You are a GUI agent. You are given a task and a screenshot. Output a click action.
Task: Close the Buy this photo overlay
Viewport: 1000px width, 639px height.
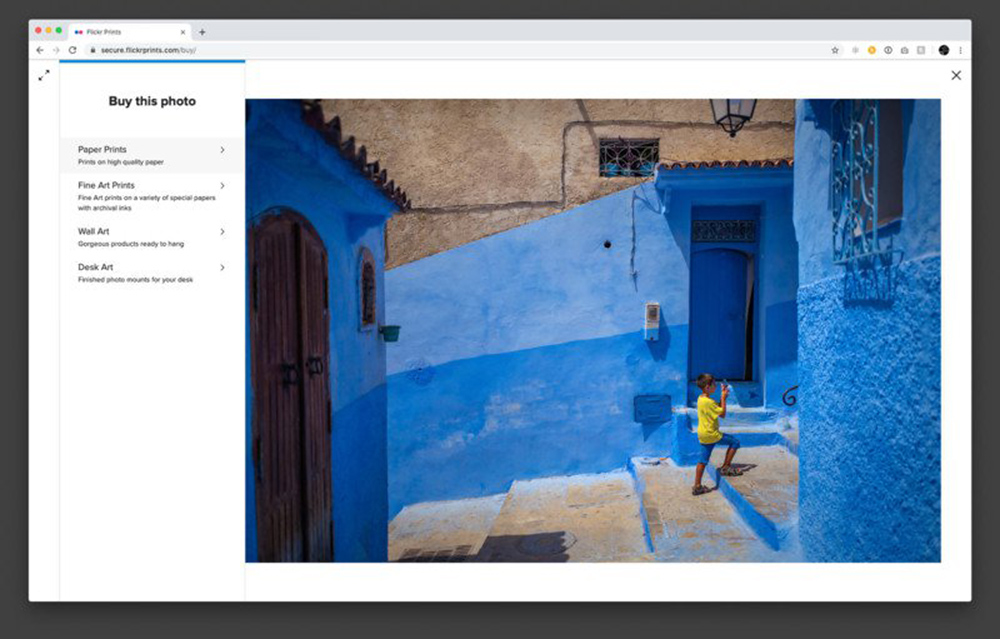point(956,75)
